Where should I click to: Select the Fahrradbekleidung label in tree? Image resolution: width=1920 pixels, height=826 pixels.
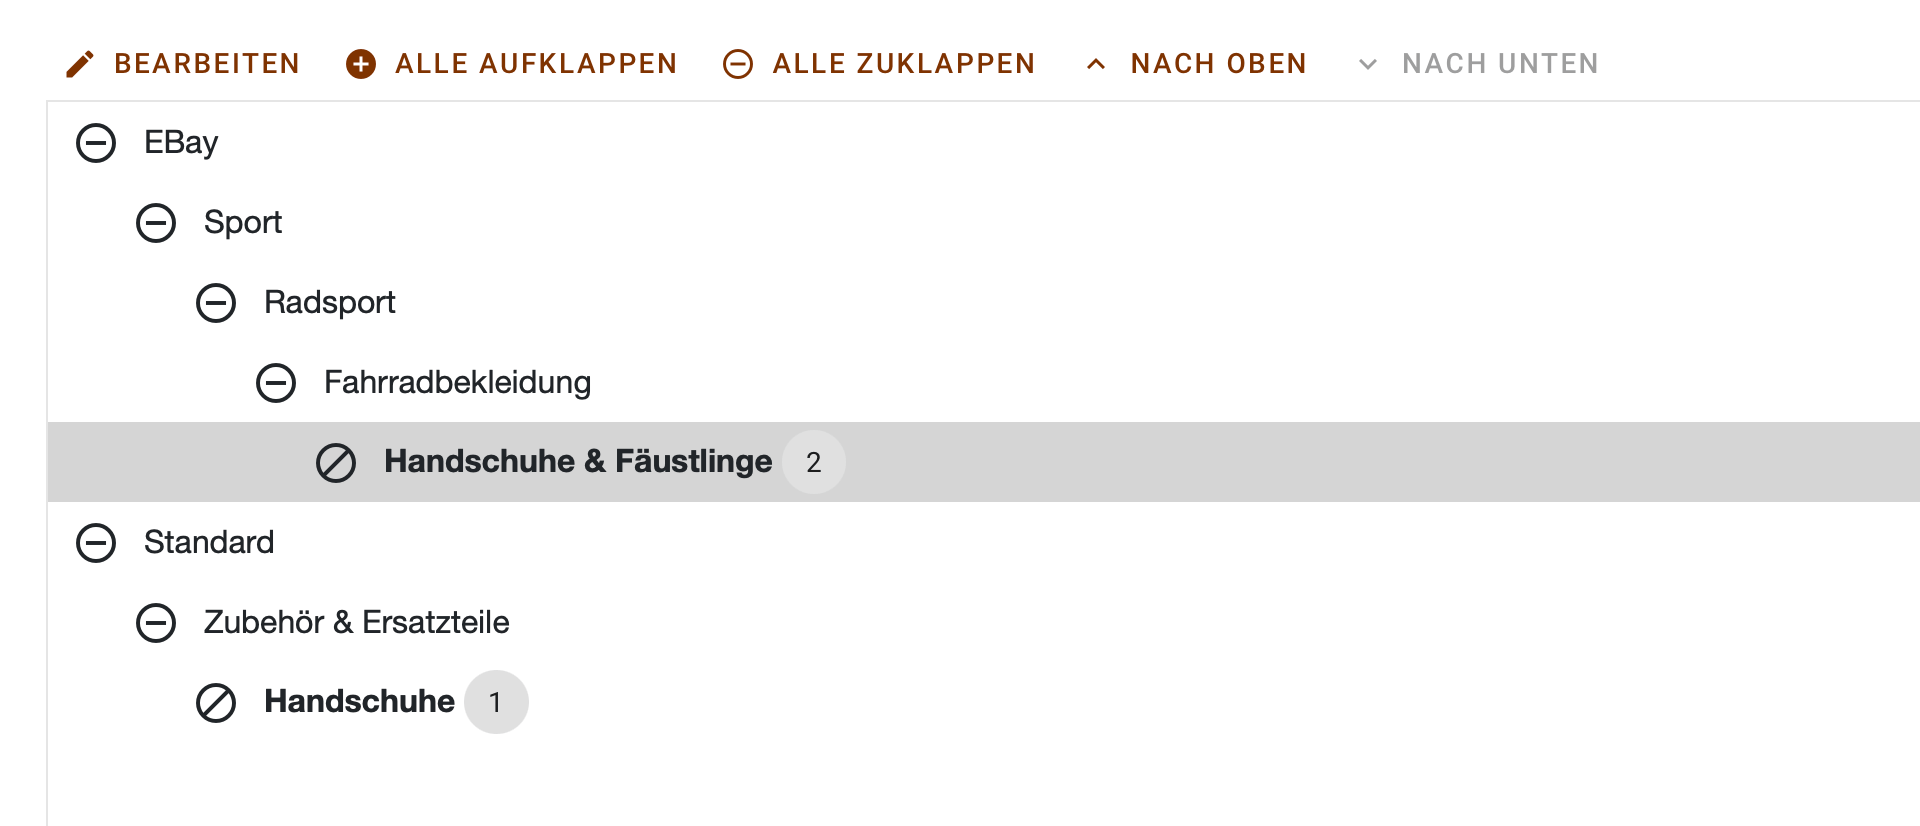457,382
